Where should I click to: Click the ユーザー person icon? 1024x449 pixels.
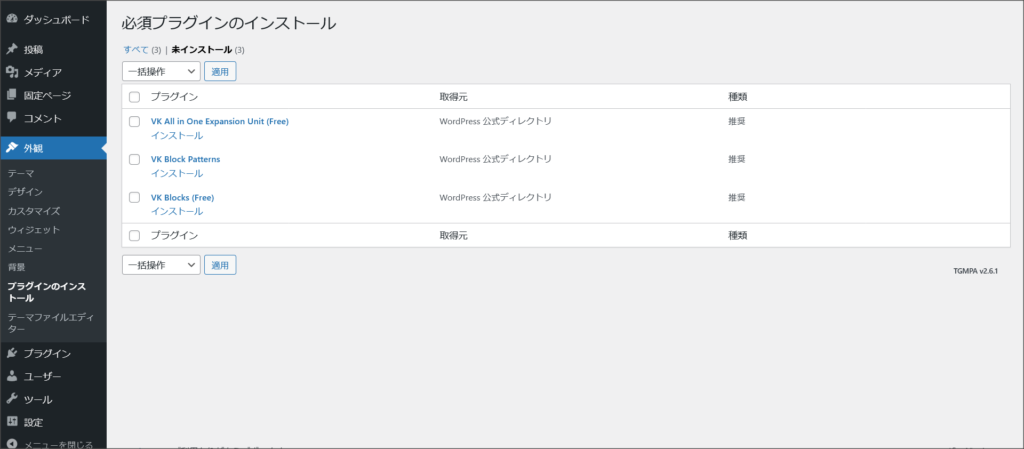[x=11, y=376]
